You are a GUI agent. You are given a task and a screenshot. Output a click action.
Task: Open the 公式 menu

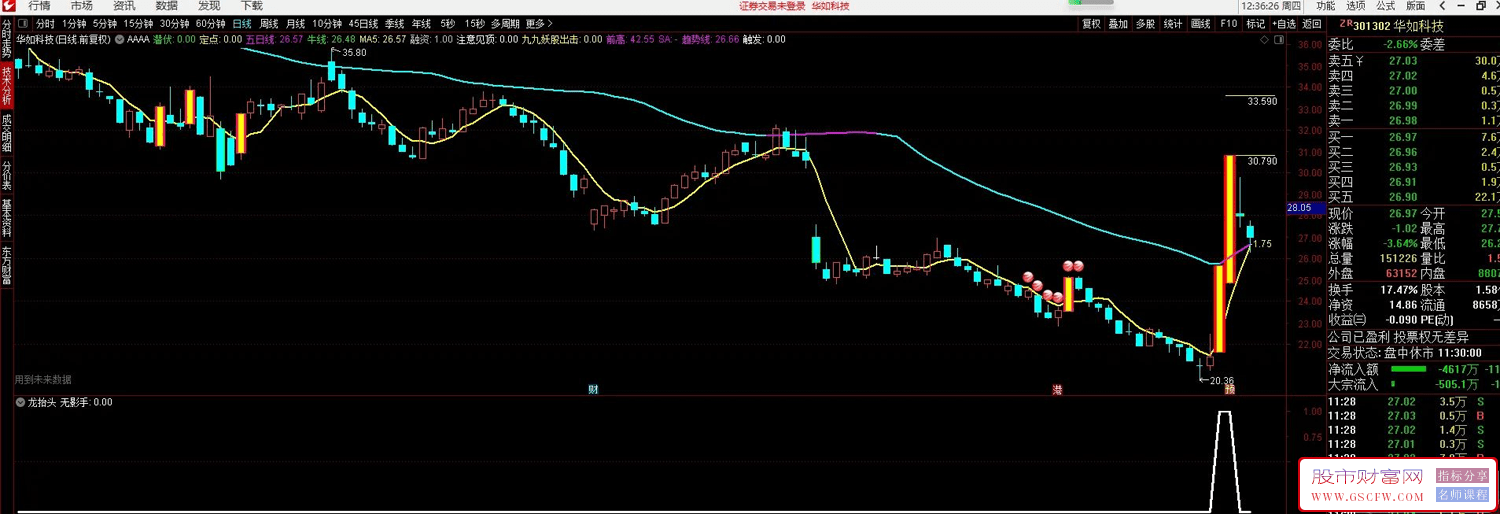click(1385, 6)
